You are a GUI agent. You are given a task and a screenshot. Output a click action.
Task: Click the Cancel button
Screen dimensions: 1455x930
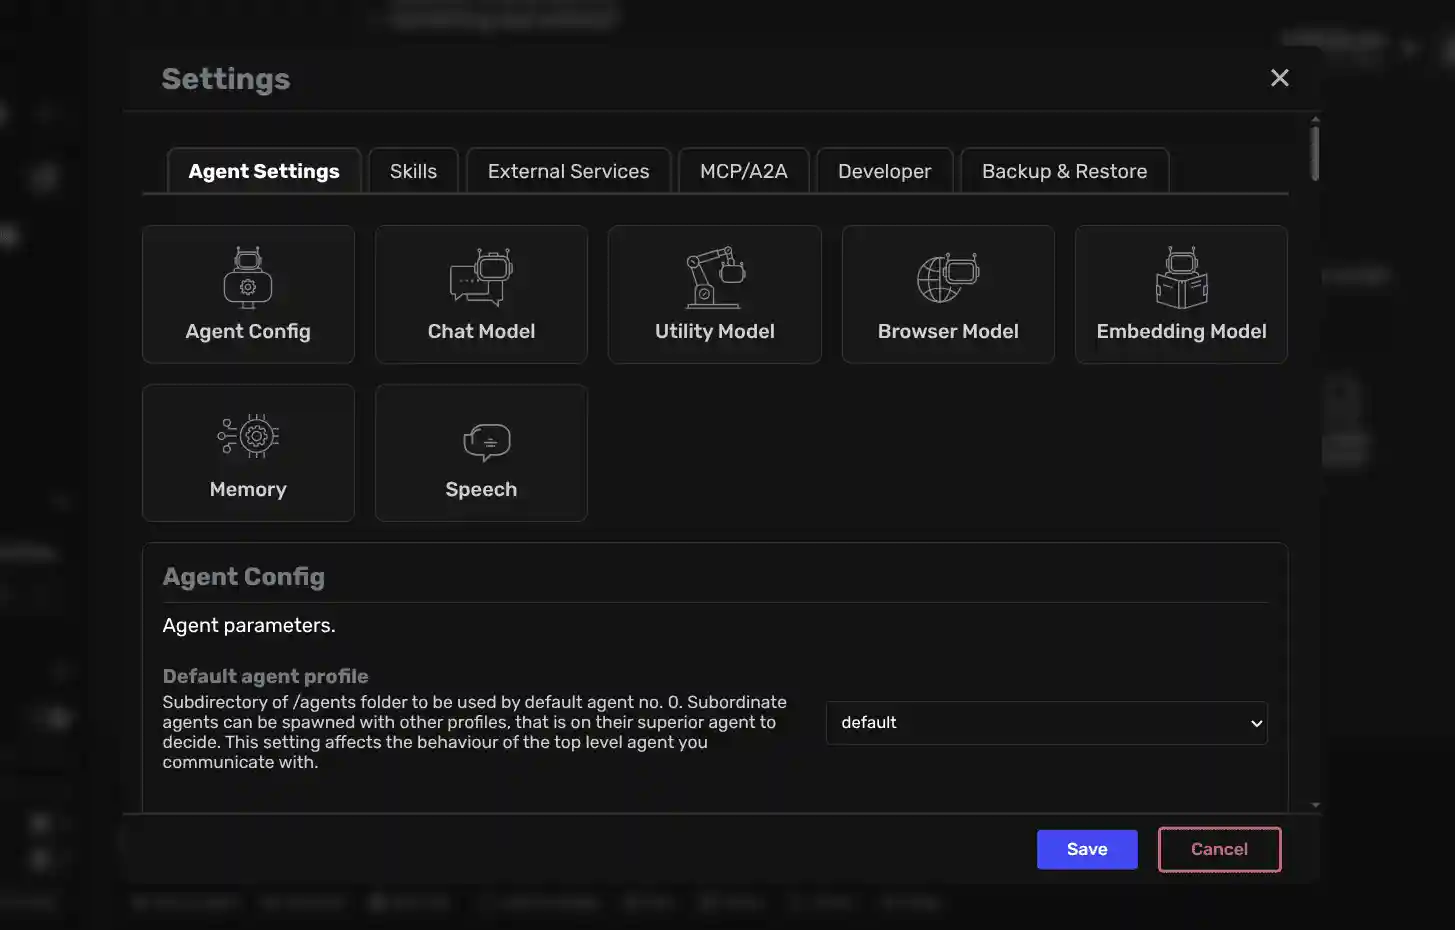1219,849
